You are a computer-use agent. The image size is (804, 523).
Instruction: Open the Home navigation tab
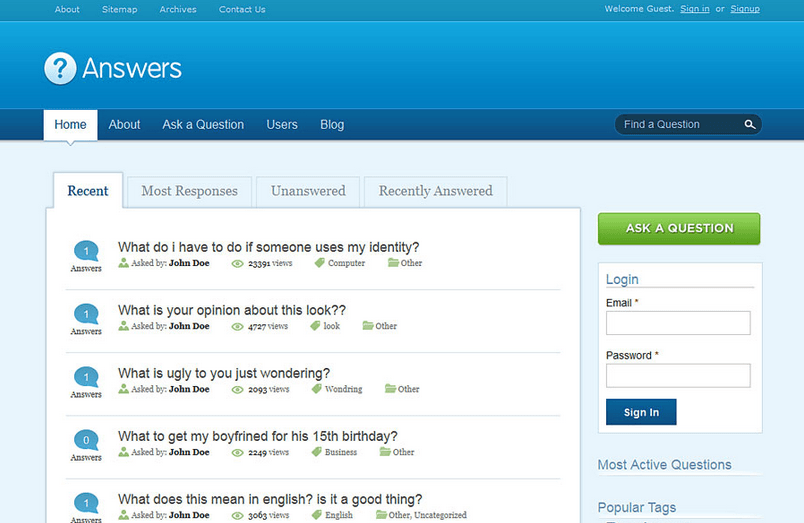tap(70, 125)
